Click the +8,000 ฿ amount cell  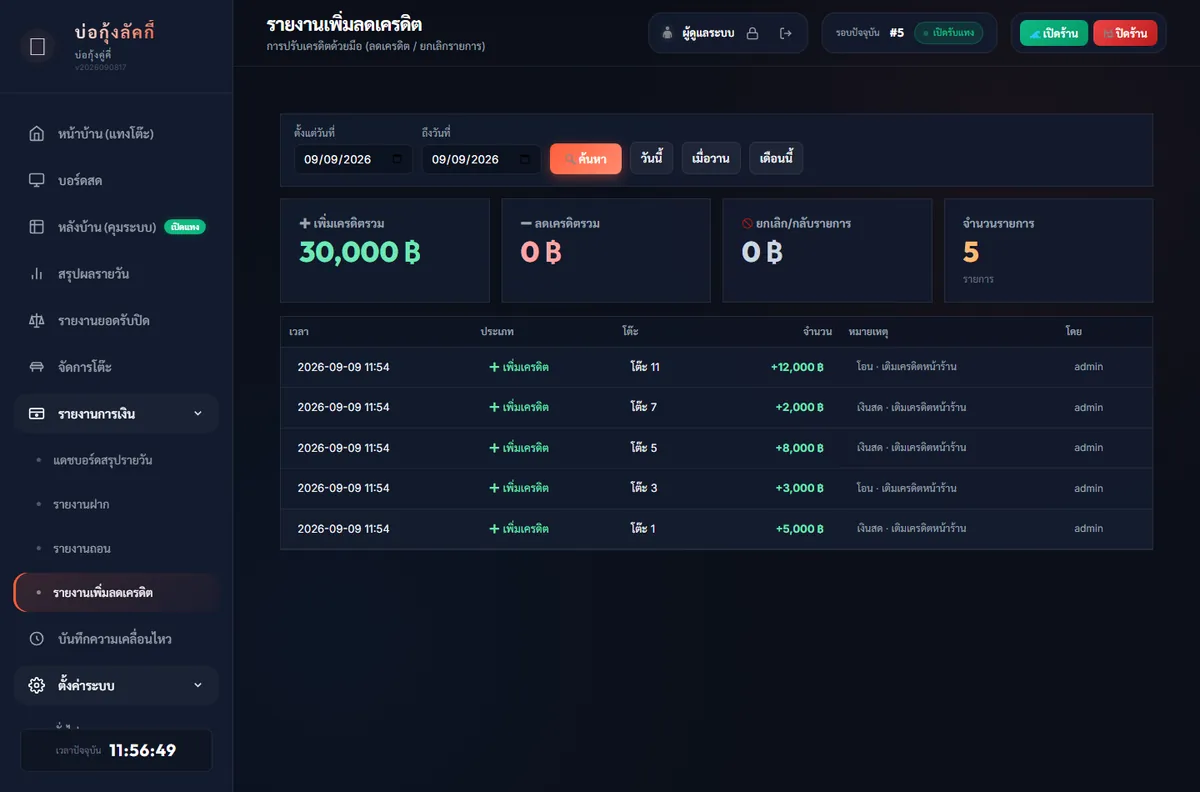pyautogui.click(x=799, y=448)
